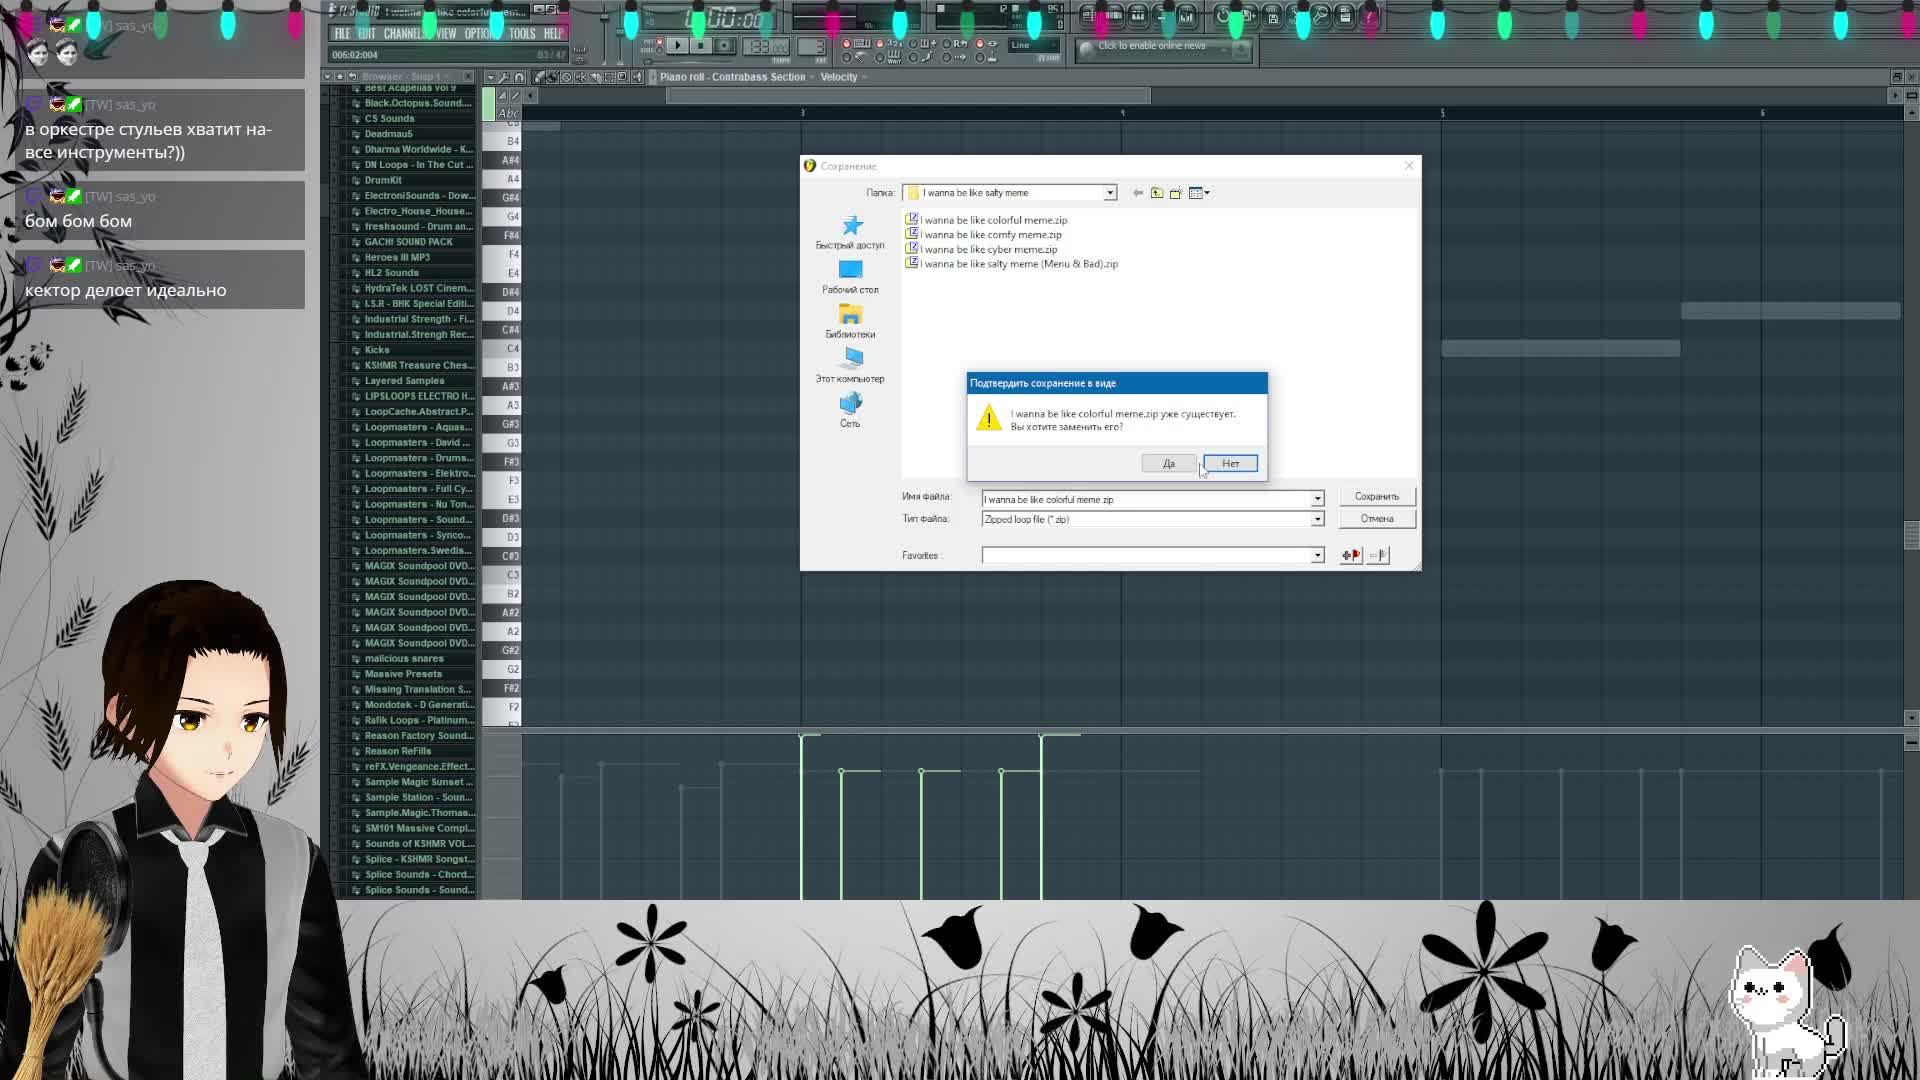Click the add to favorites flag icon
The height and width of the screenshot is (1080, 1920).
(1351, 555)
